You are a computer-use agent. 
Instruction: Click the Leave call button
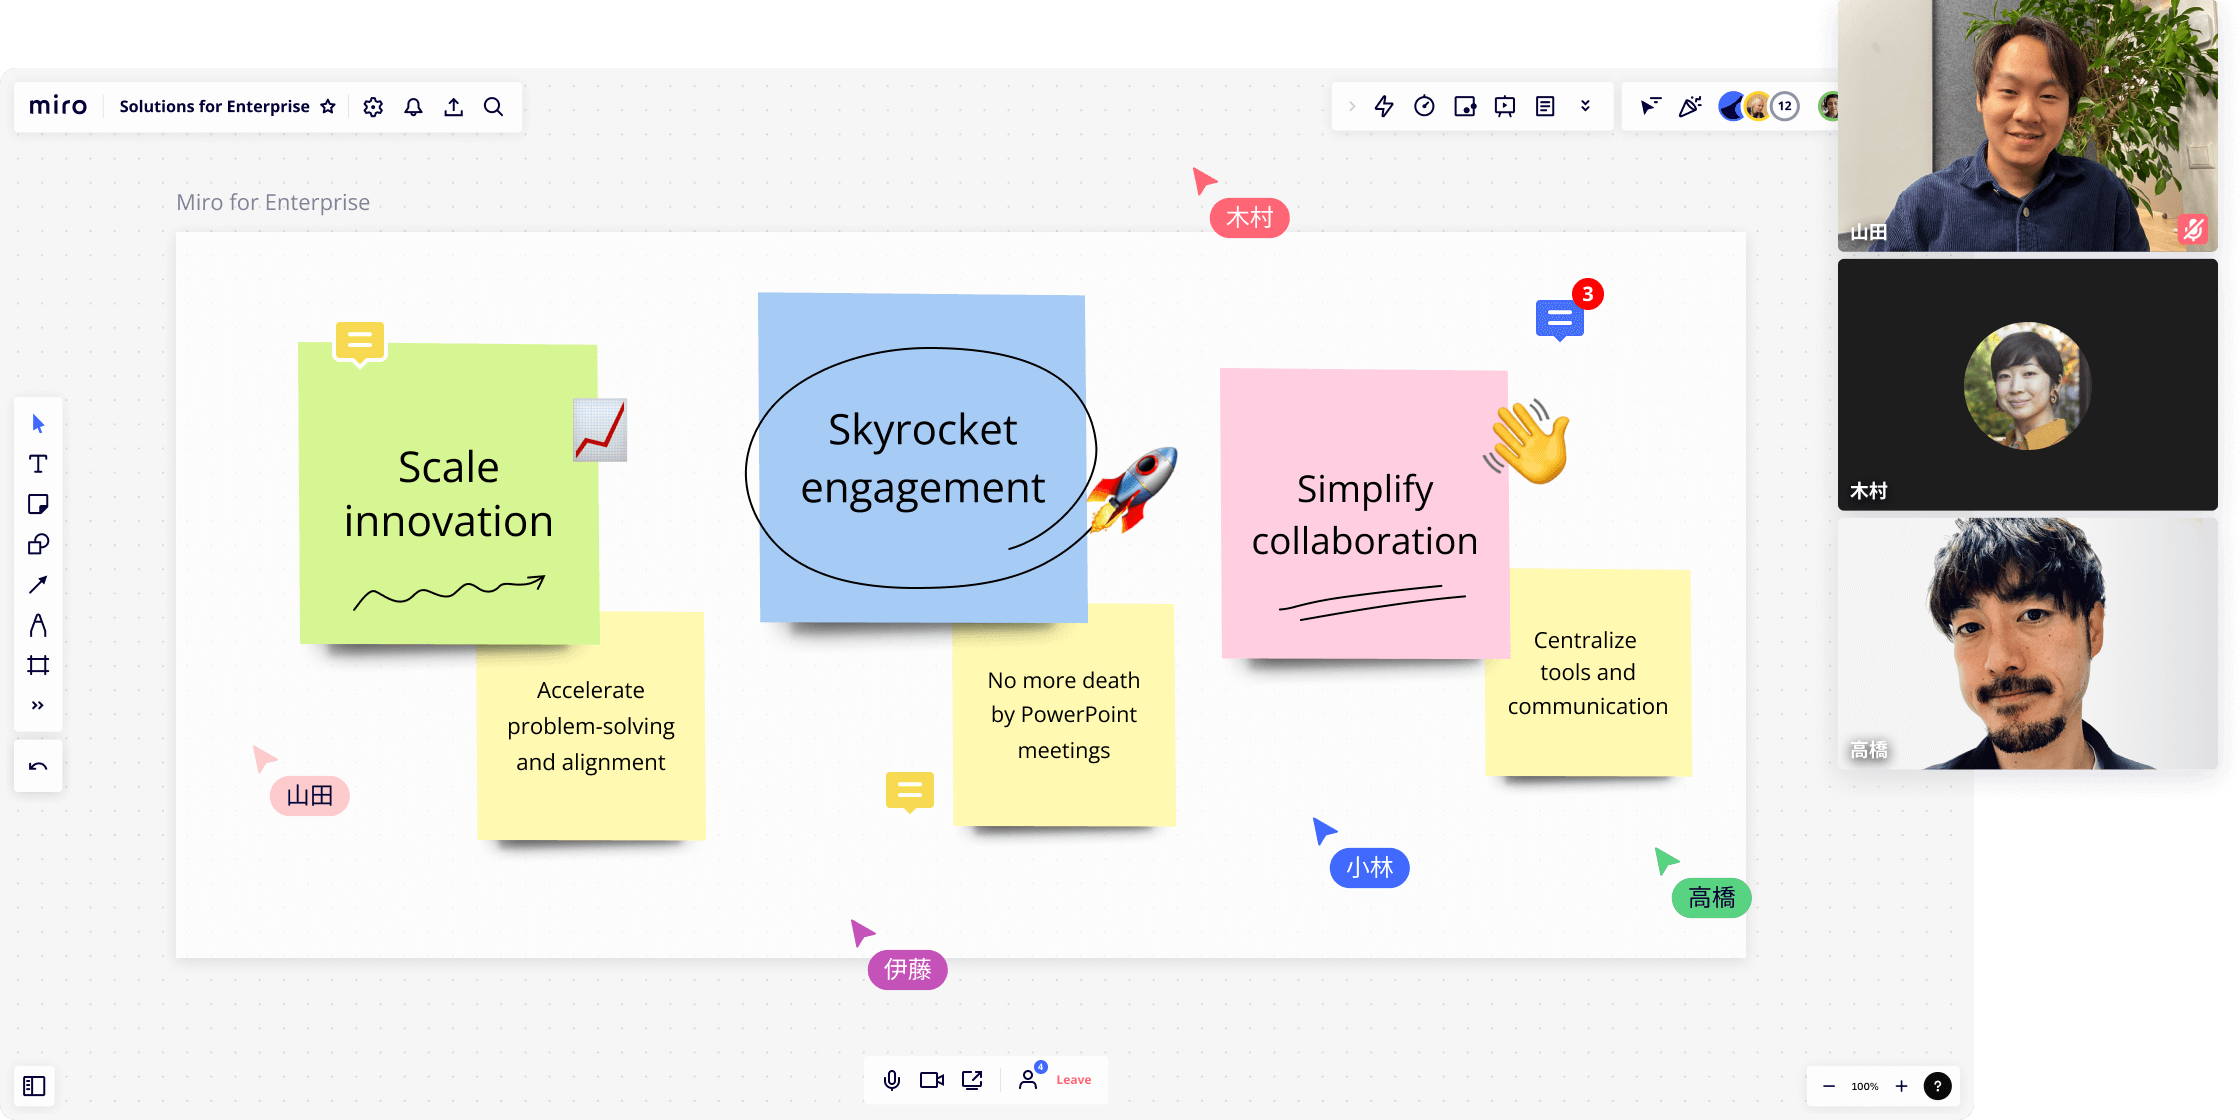(1073, 1080)
